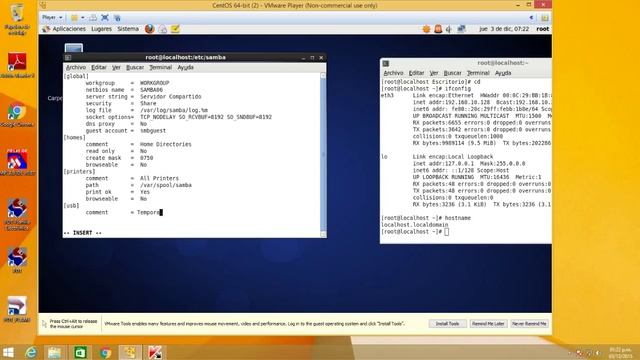Open Buscar menu in second terminal window
The image size is (640, 360).
point(452,73)
